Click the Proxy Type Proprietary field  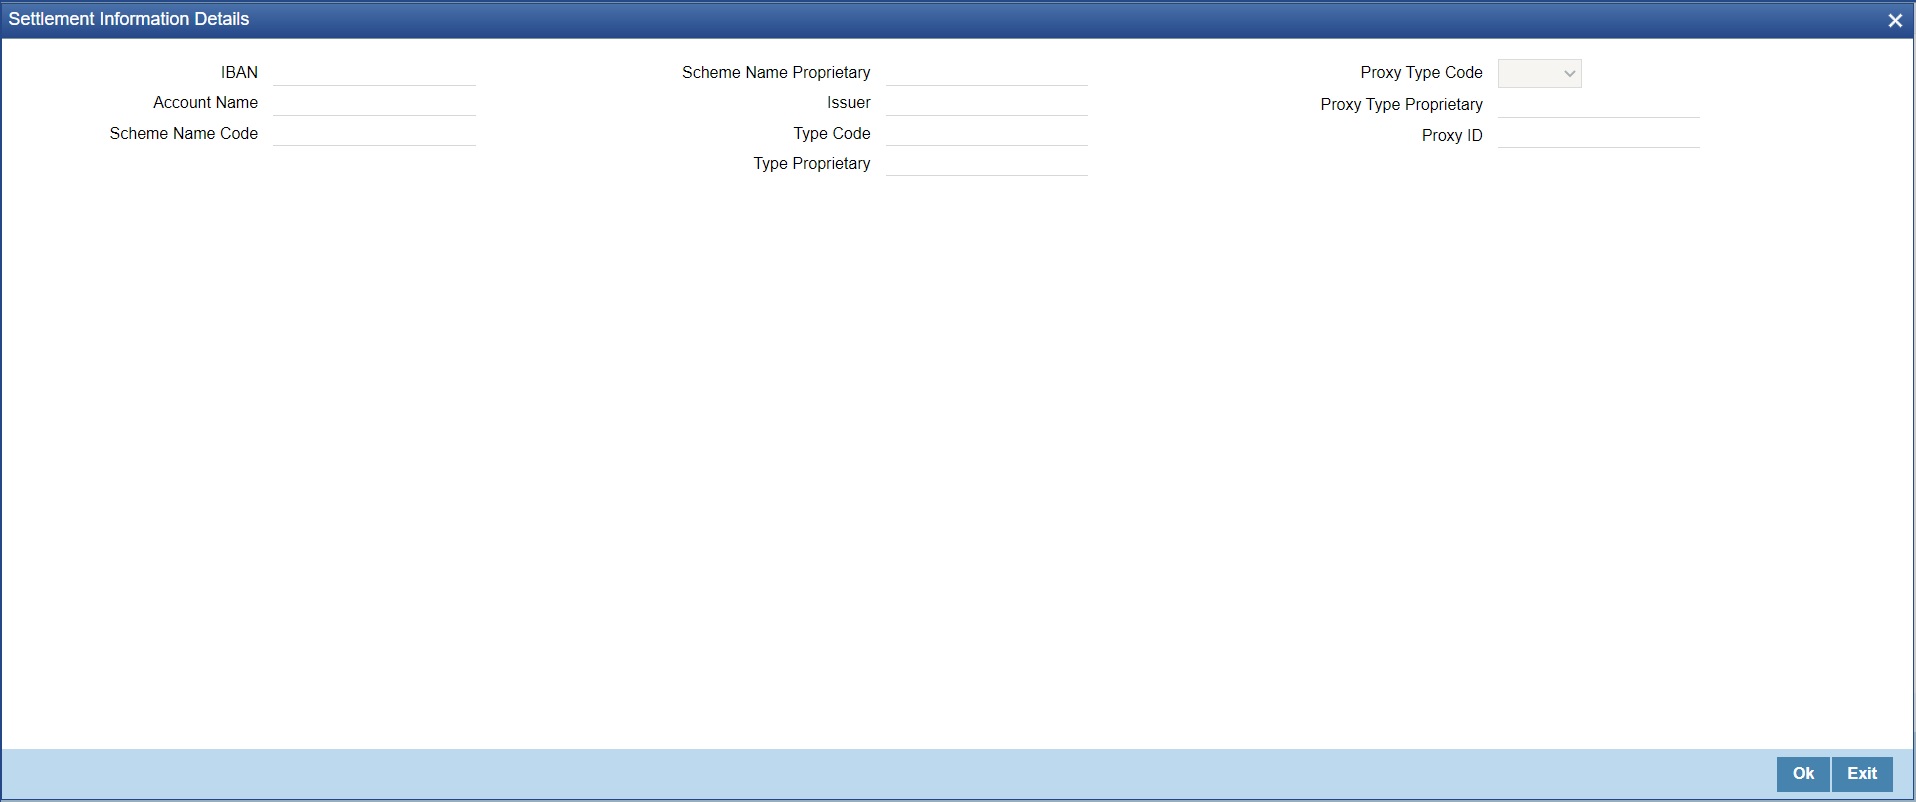1598,105
